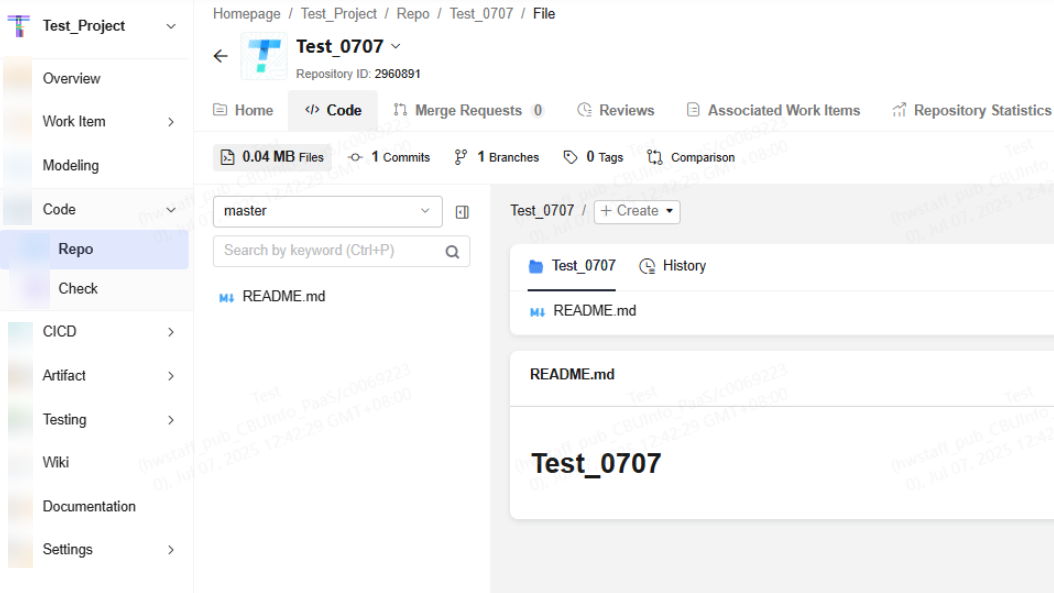Click the Repository Statistics chart icon
This screenshot has height=593, width=1054.
(899, 110)
